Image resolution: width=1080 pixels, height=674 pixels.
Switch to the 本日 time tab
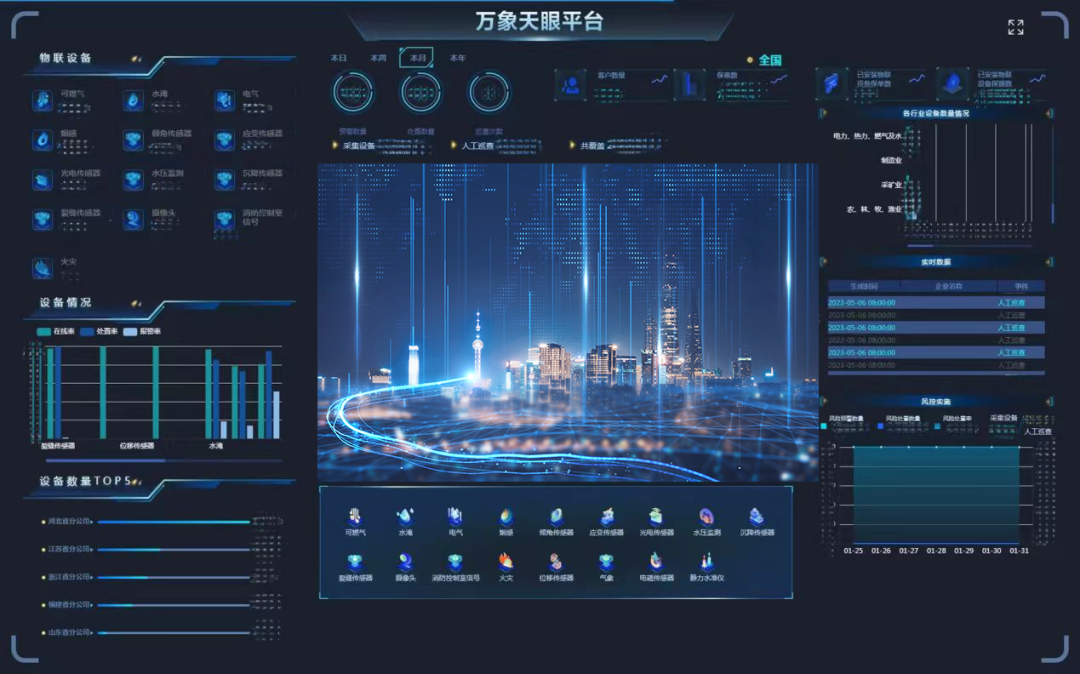pos(339,59)
